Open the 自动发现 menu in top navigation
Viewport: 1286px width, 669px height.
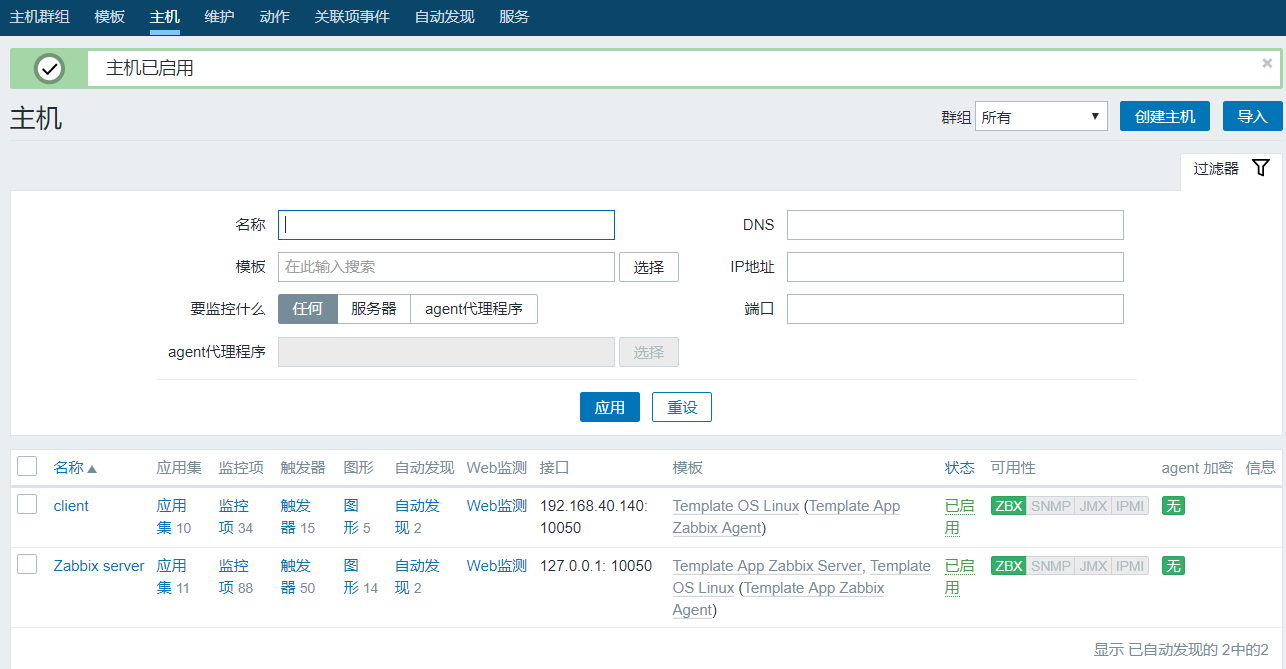click(x=444, y=17)
